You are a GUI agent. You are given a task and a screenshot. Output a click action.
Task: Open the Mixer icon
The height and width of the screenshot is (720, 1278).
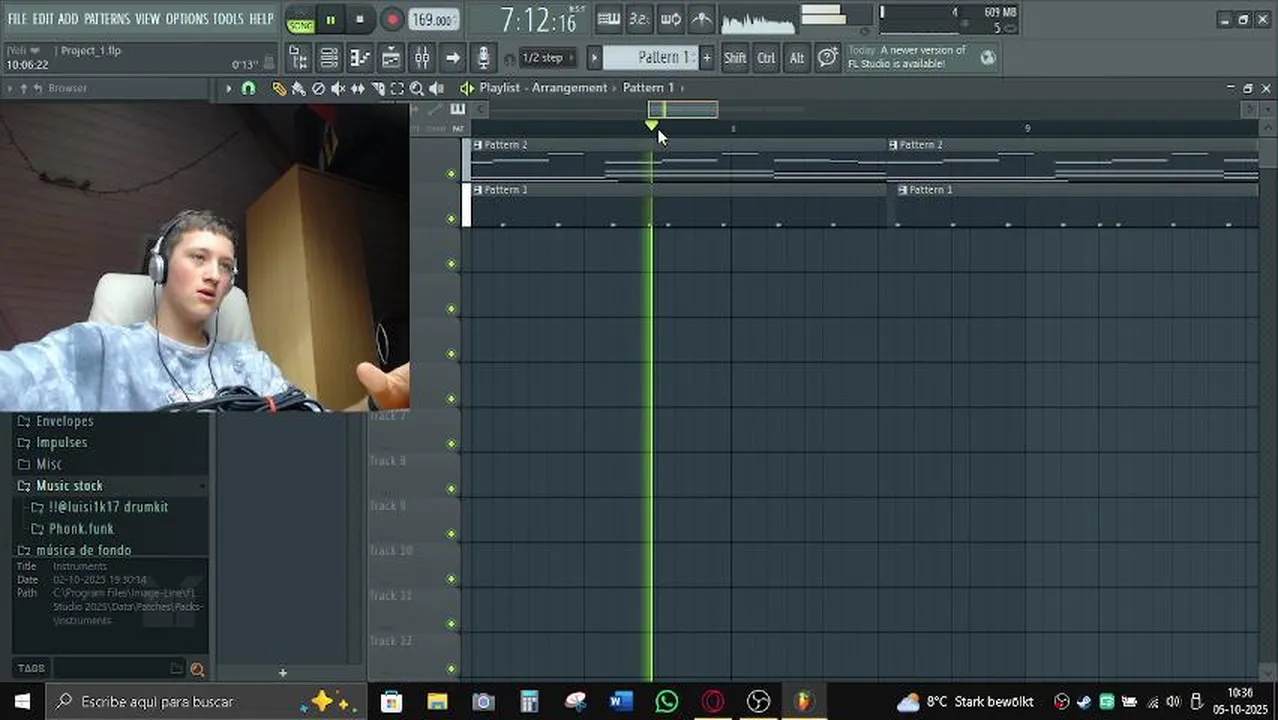(422, 58)
